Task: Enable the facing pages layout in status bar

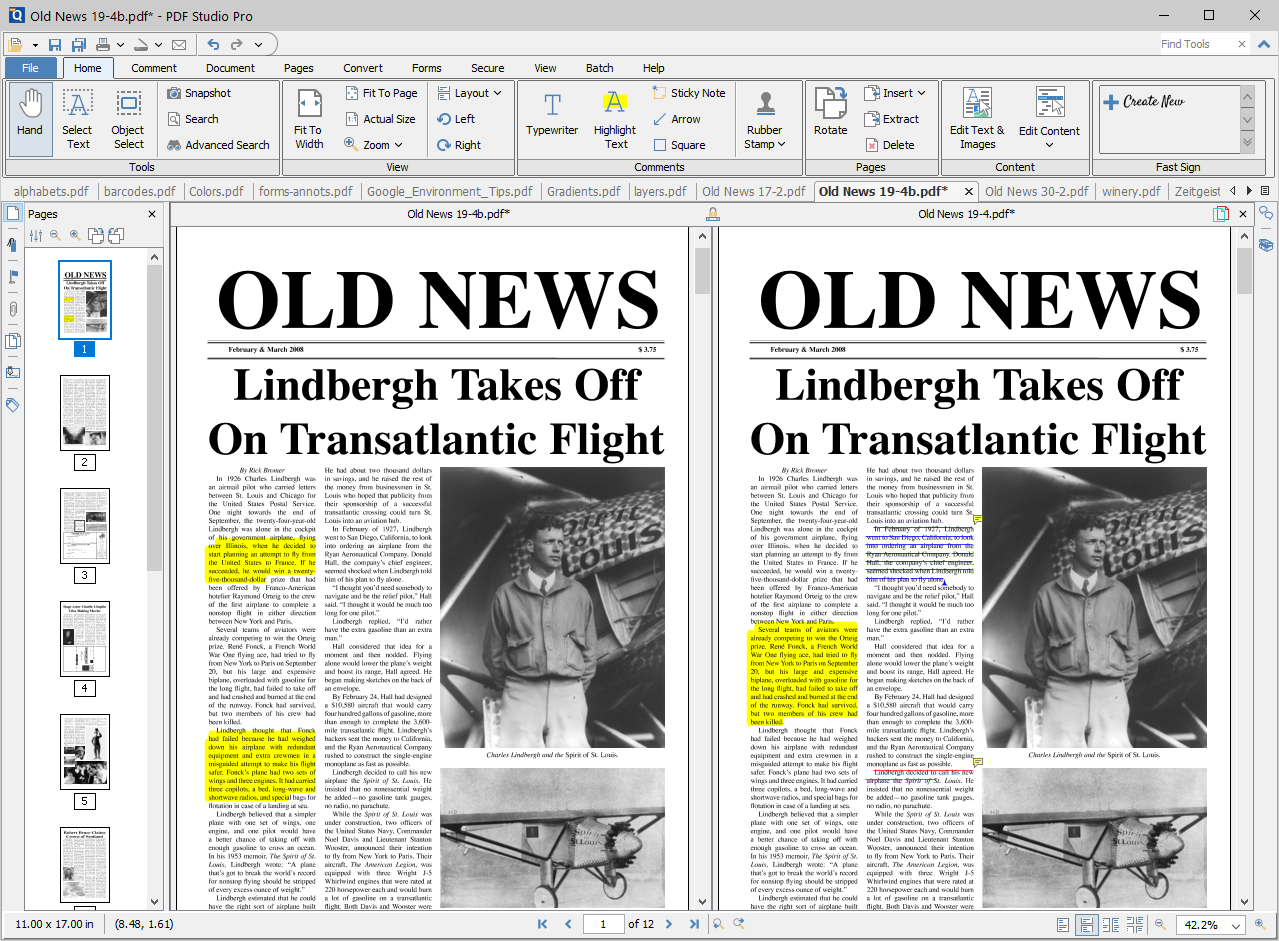Action: point(1110,925)
